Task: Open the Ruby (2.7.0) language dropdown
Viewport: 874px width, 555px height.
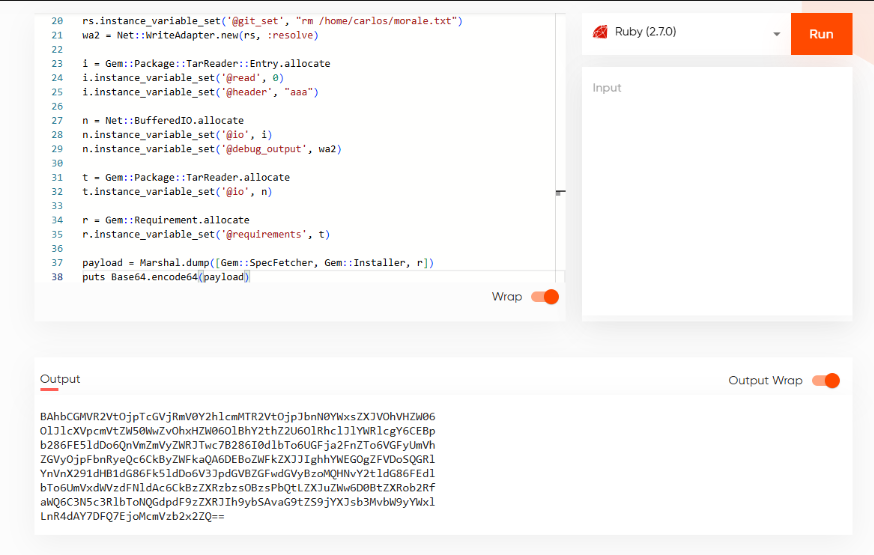Action: click(x=686, y=32)
